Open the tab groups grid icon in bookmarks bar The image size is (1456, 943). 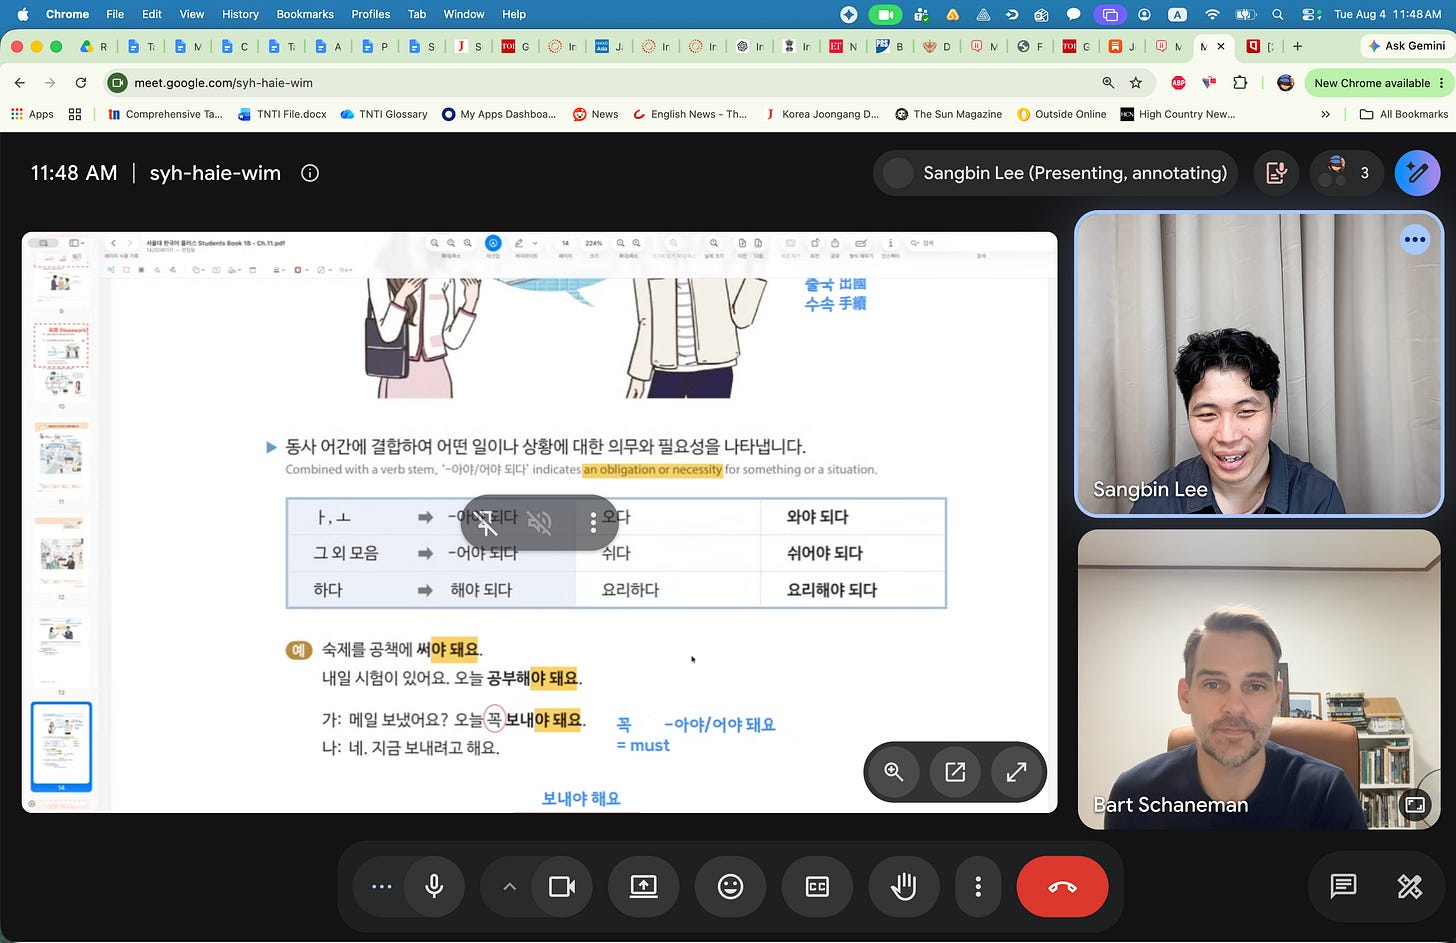pyautogui.click(x=75, y=114)
